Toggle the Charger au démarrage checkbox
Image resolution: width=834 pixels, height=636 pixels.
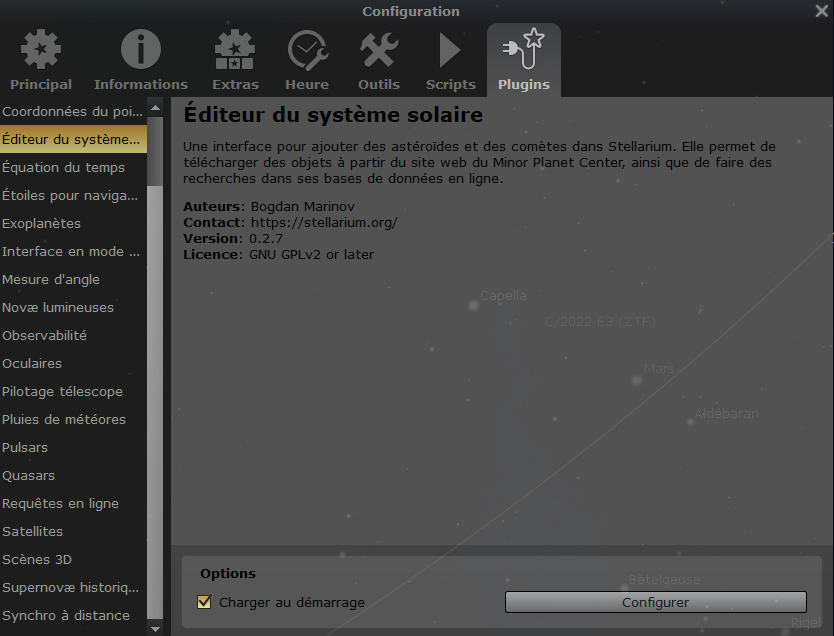[x=205, y=602]
